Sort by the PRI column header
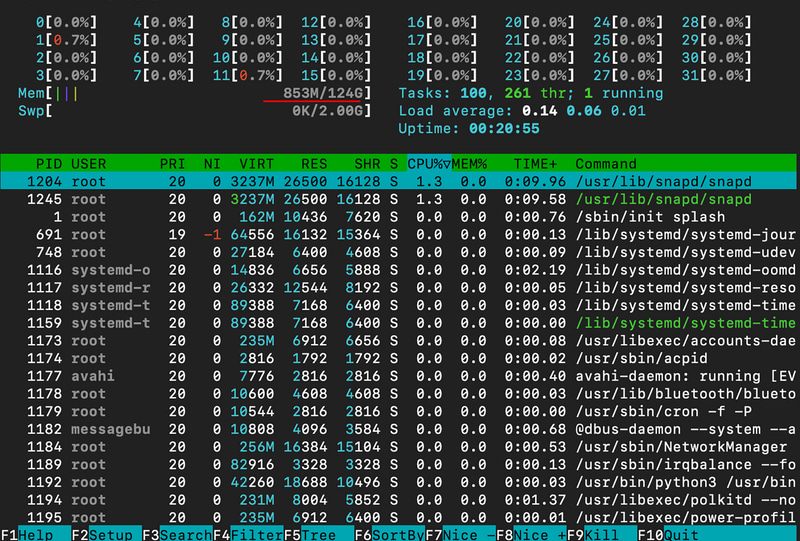800x541 pixels. [172, 164]
